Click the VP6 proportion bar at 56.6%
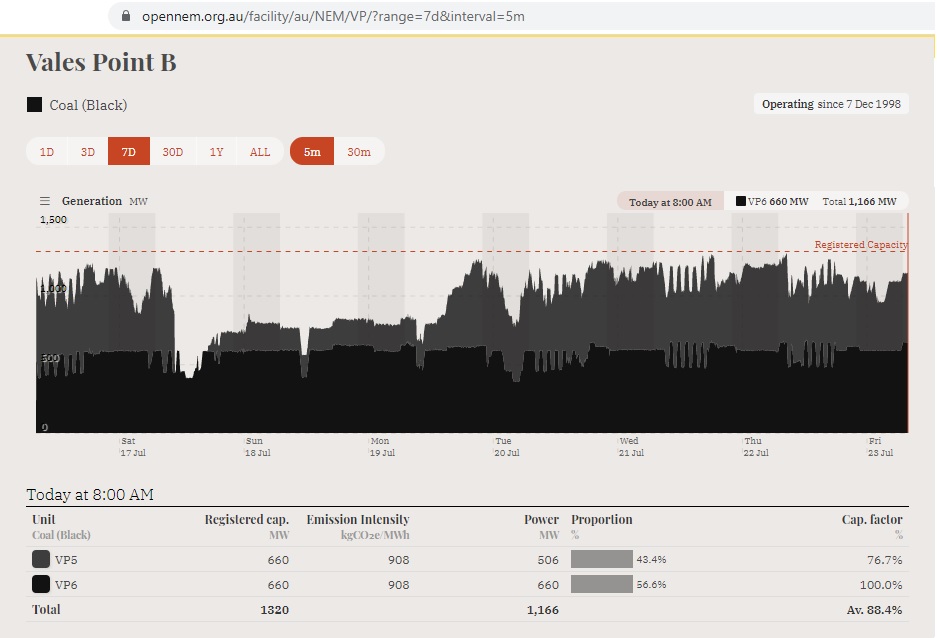 pyautogui.click(x=602, y=584)
